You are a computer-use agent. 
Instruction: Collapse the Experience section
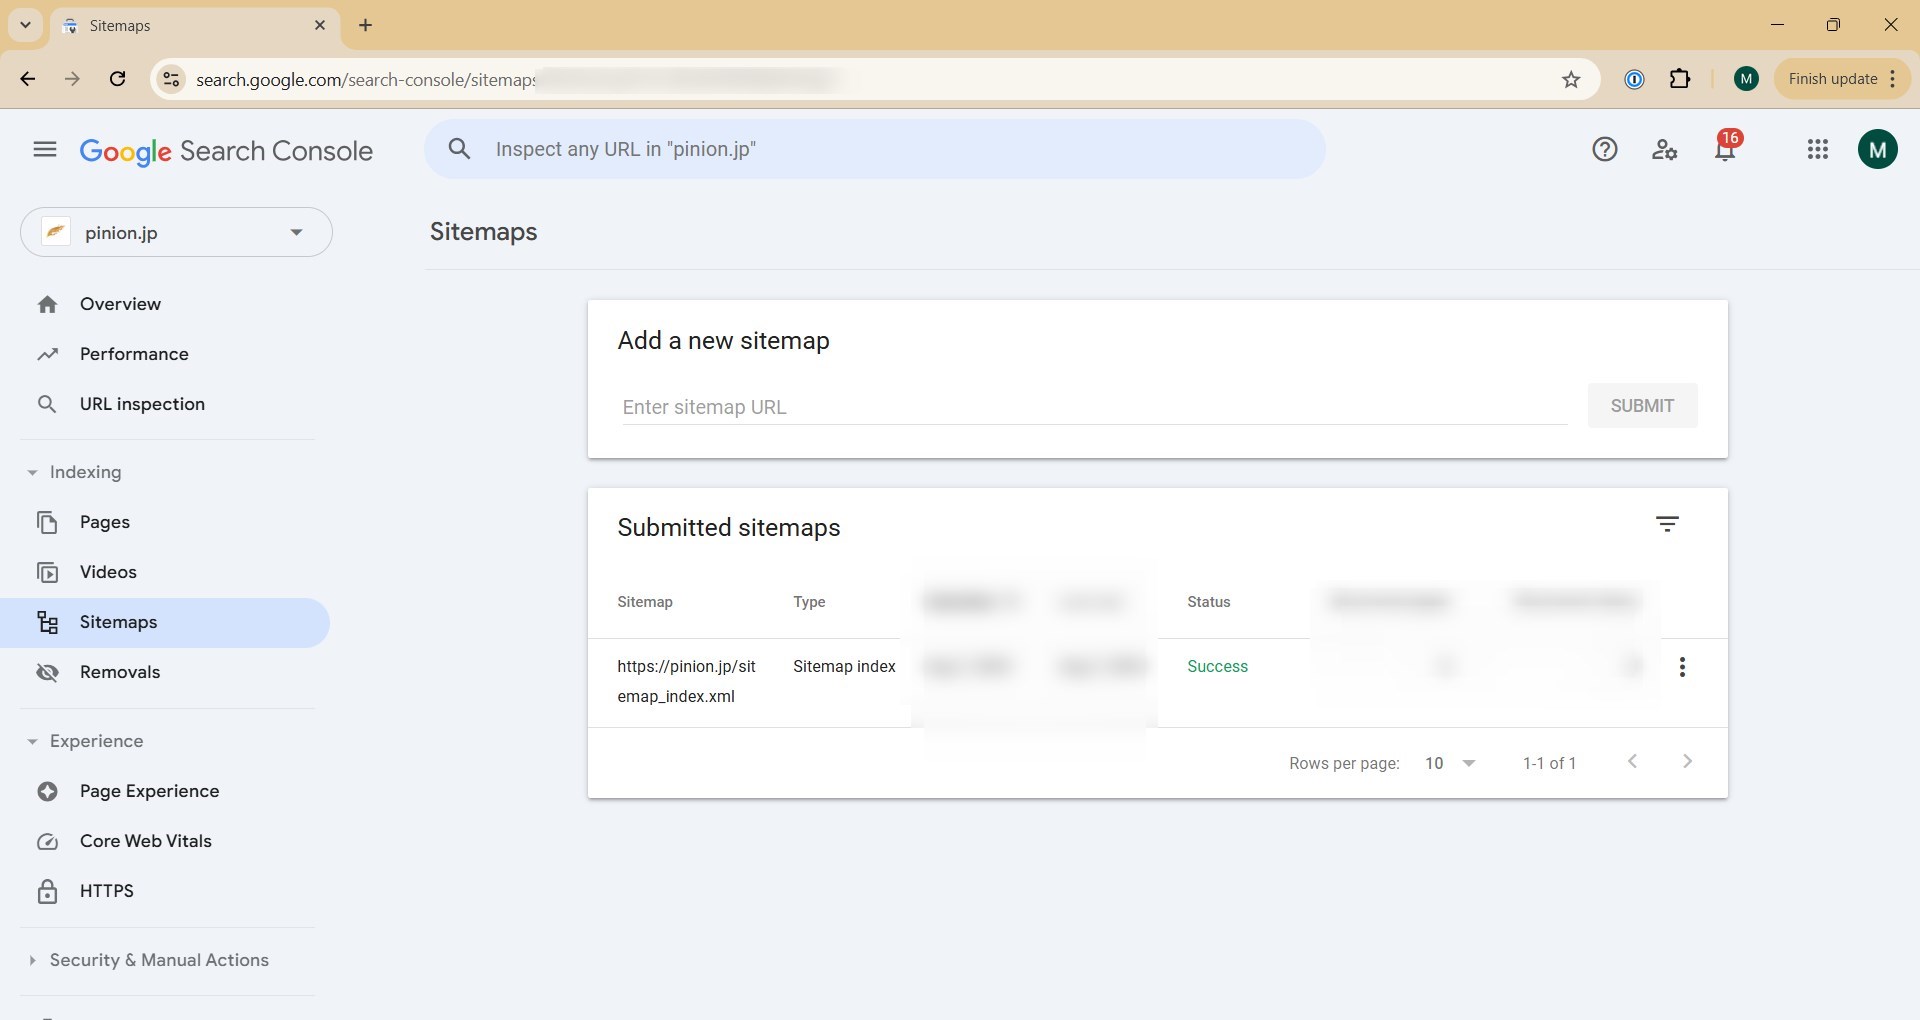coord(85,741)
